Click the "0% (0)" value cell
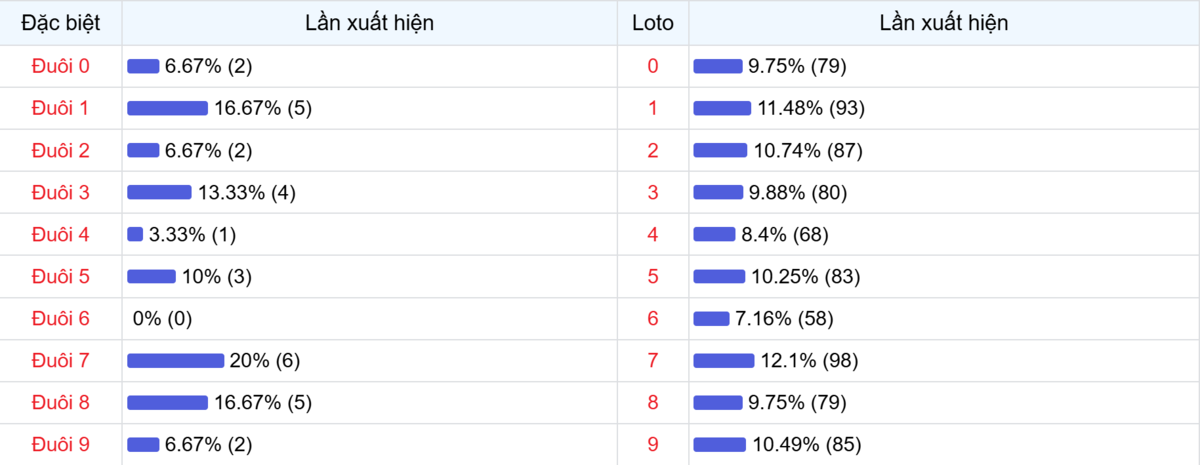Image resolution: width=1200 pixels, height=465 pixels. pyautogui.click(x=162, y=319)
